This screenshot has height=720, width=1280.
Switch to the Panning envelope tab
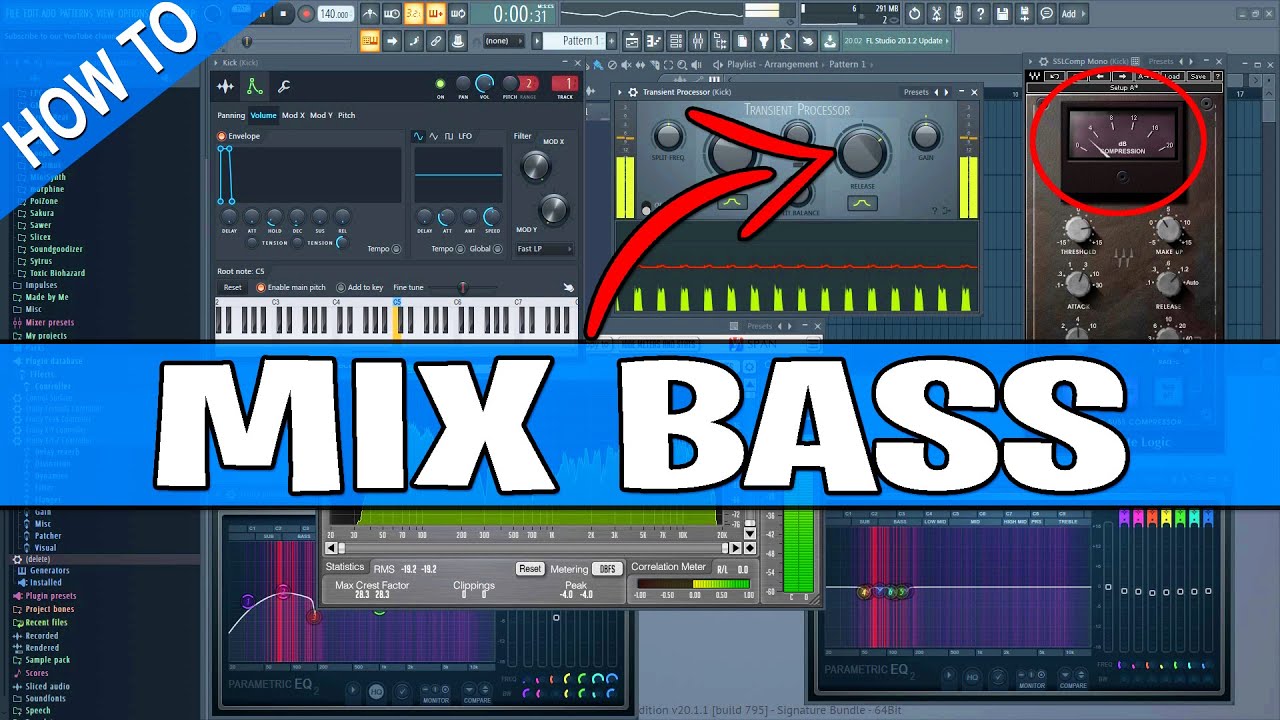point(231,115)
